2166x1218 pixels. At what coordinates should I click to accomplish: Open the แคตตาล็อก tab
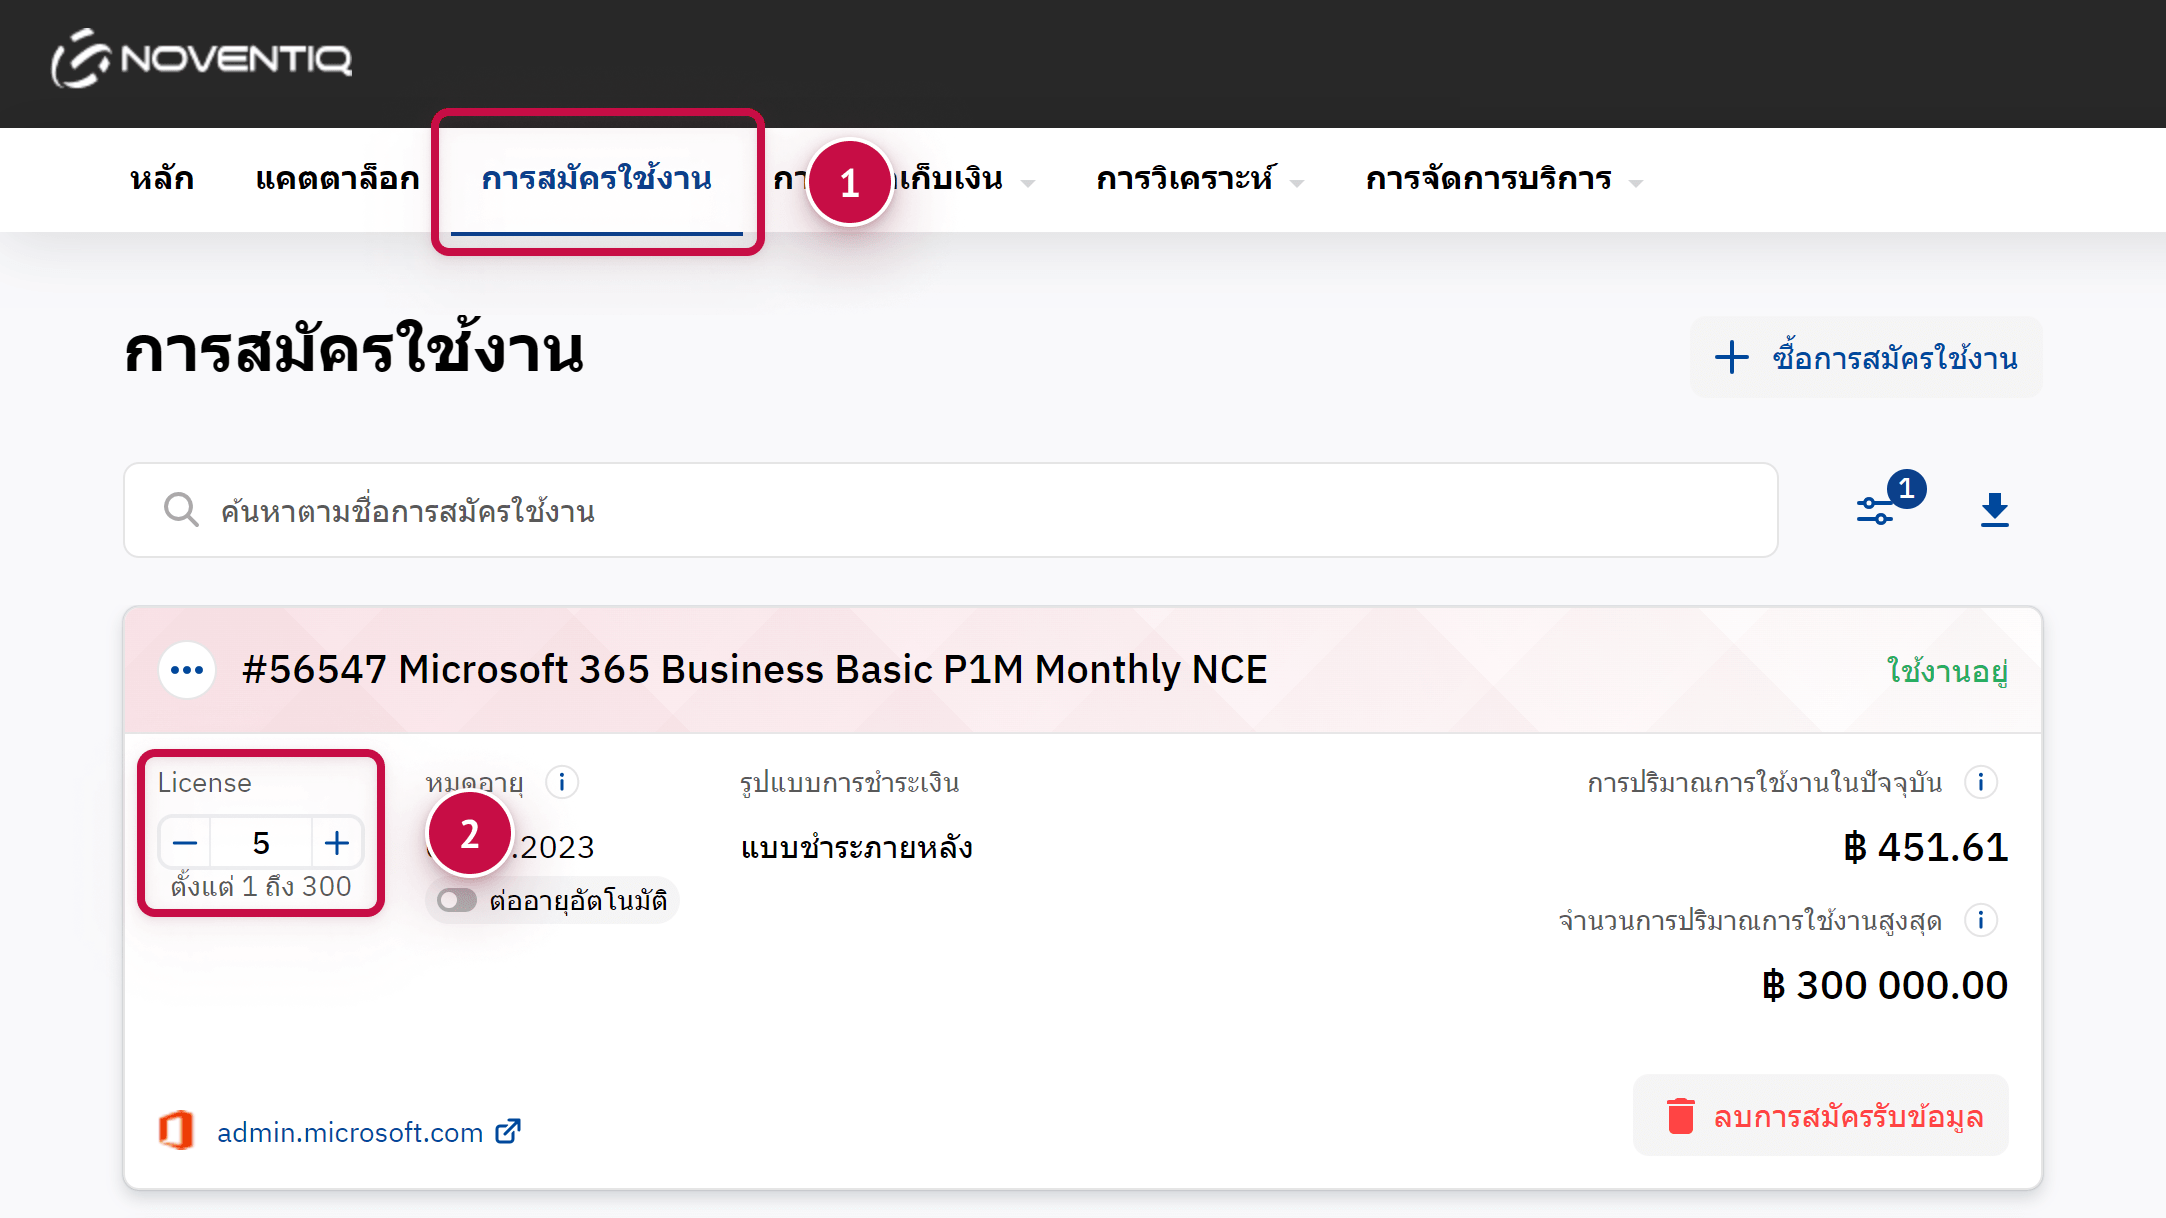(337, 180)
